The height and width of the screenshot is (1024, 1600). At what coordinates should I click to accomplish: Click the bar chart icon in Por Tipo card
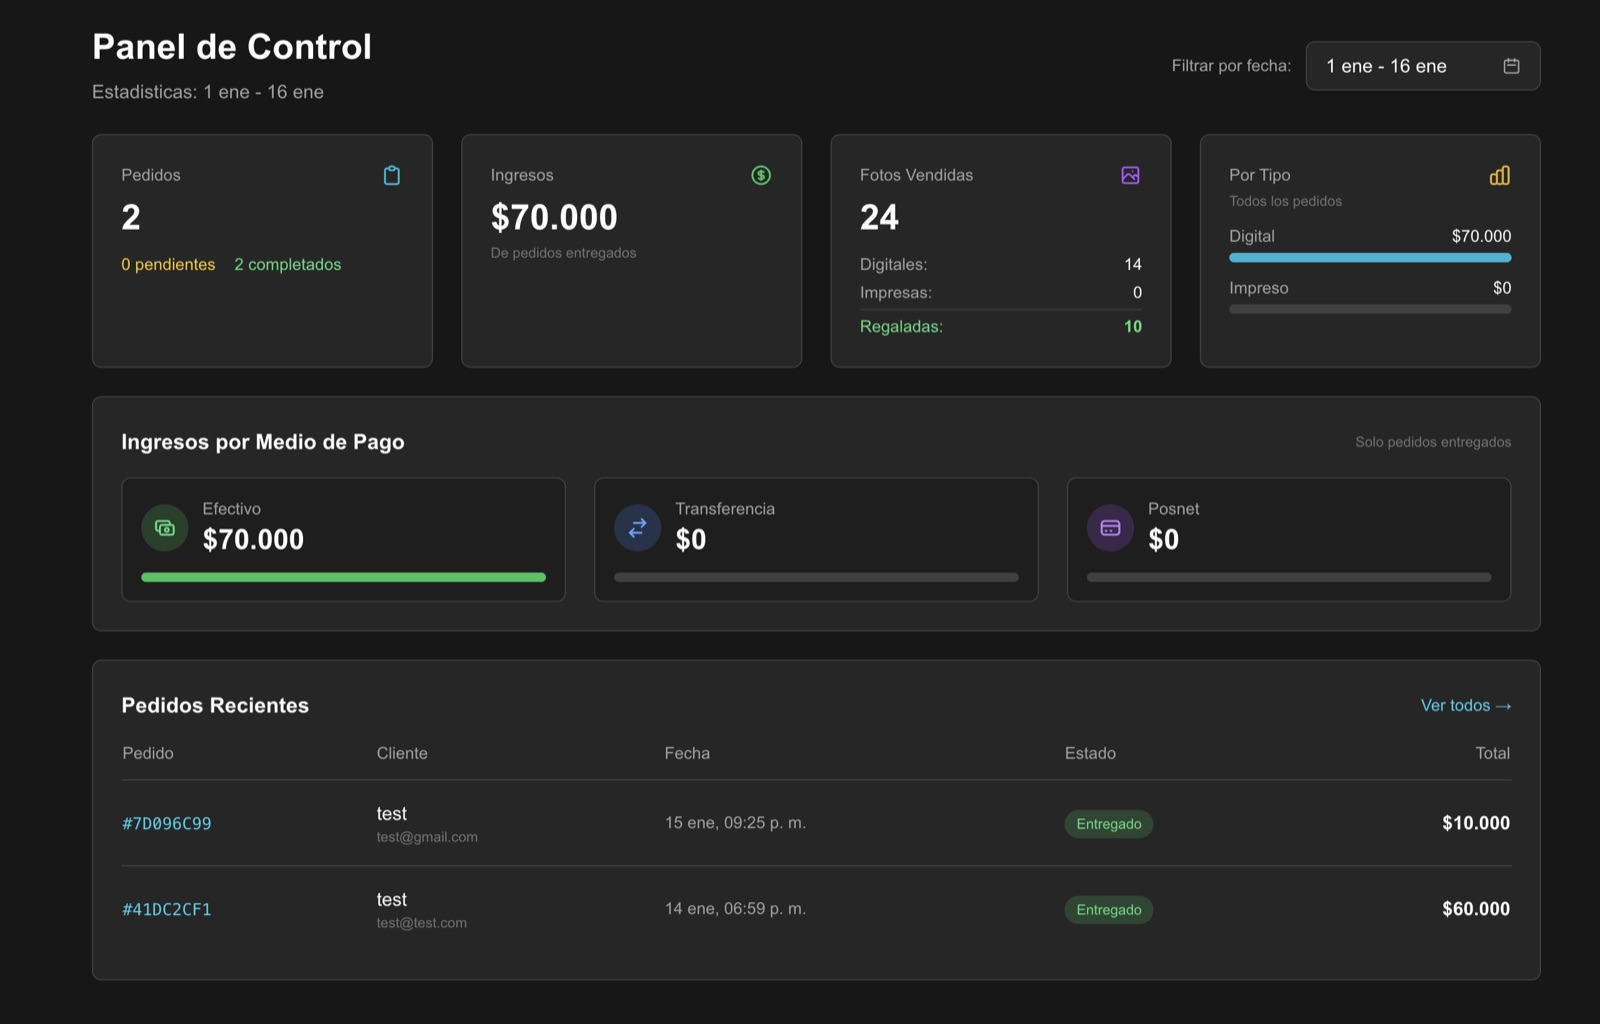coord(1499,176)
